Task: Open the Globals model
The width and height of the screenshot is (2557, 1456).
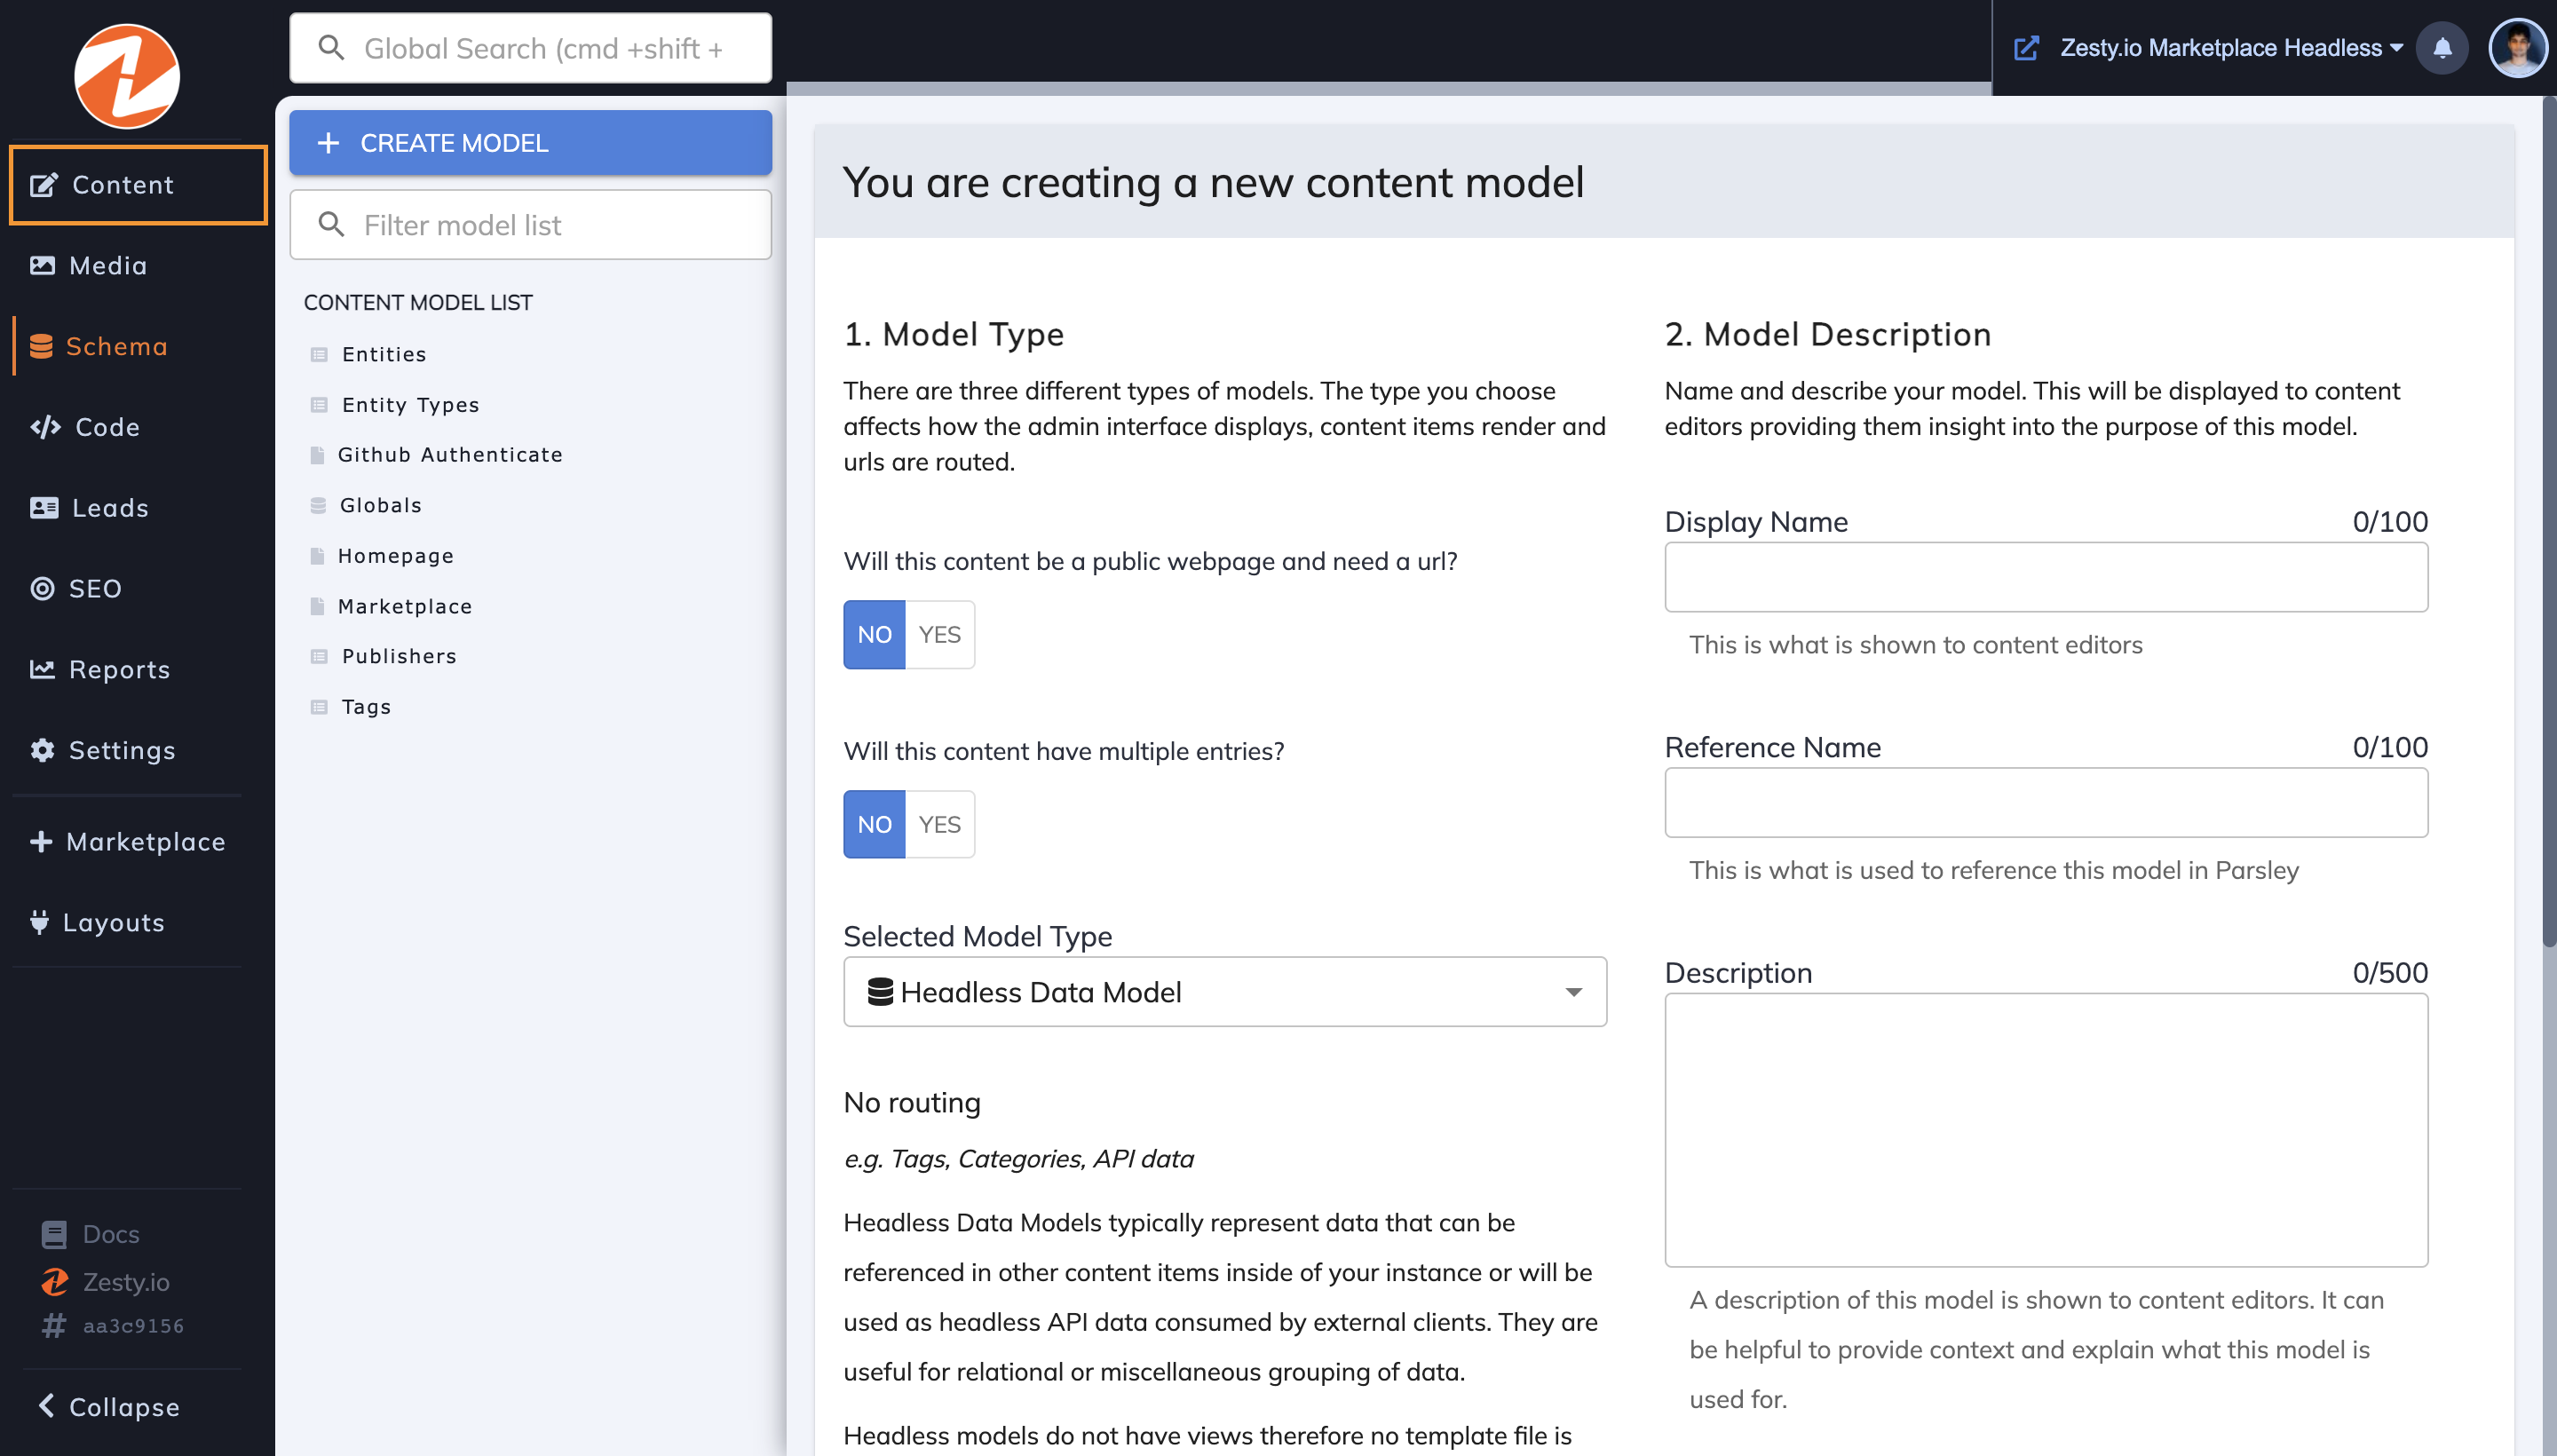Action: click(x=380, y=505)
